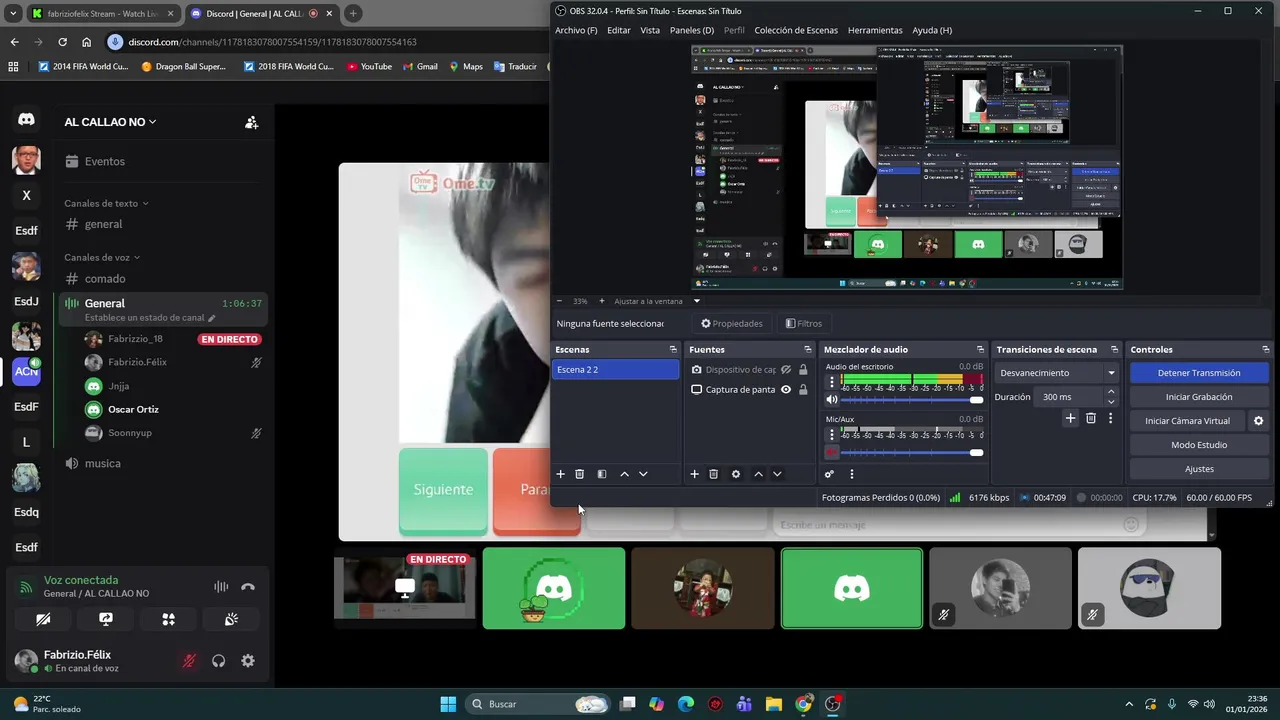This screenshot has height=720, width=1280.
Task: Move source down in Fuentes panel
Action: click(x=777, y=474)
